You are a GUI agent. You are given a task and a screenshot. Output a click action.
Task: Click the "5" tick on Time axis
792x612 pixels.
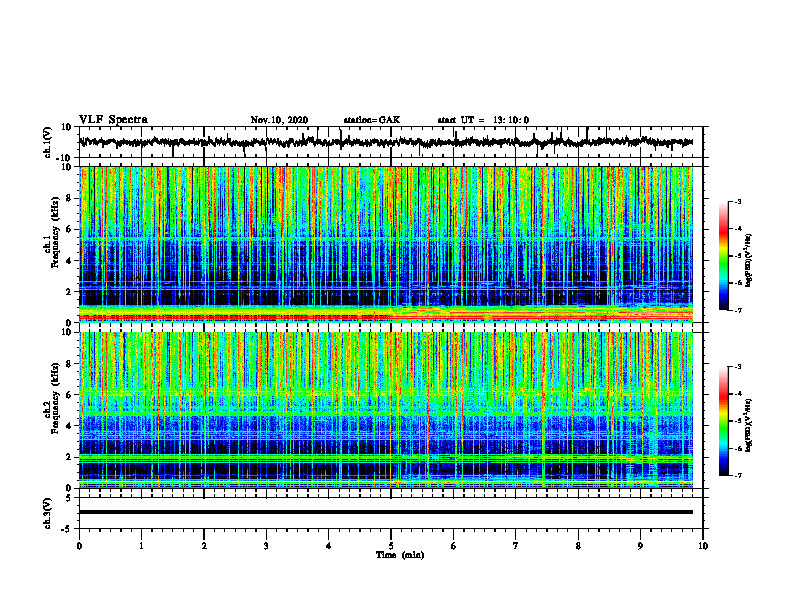tap(391, 546)
